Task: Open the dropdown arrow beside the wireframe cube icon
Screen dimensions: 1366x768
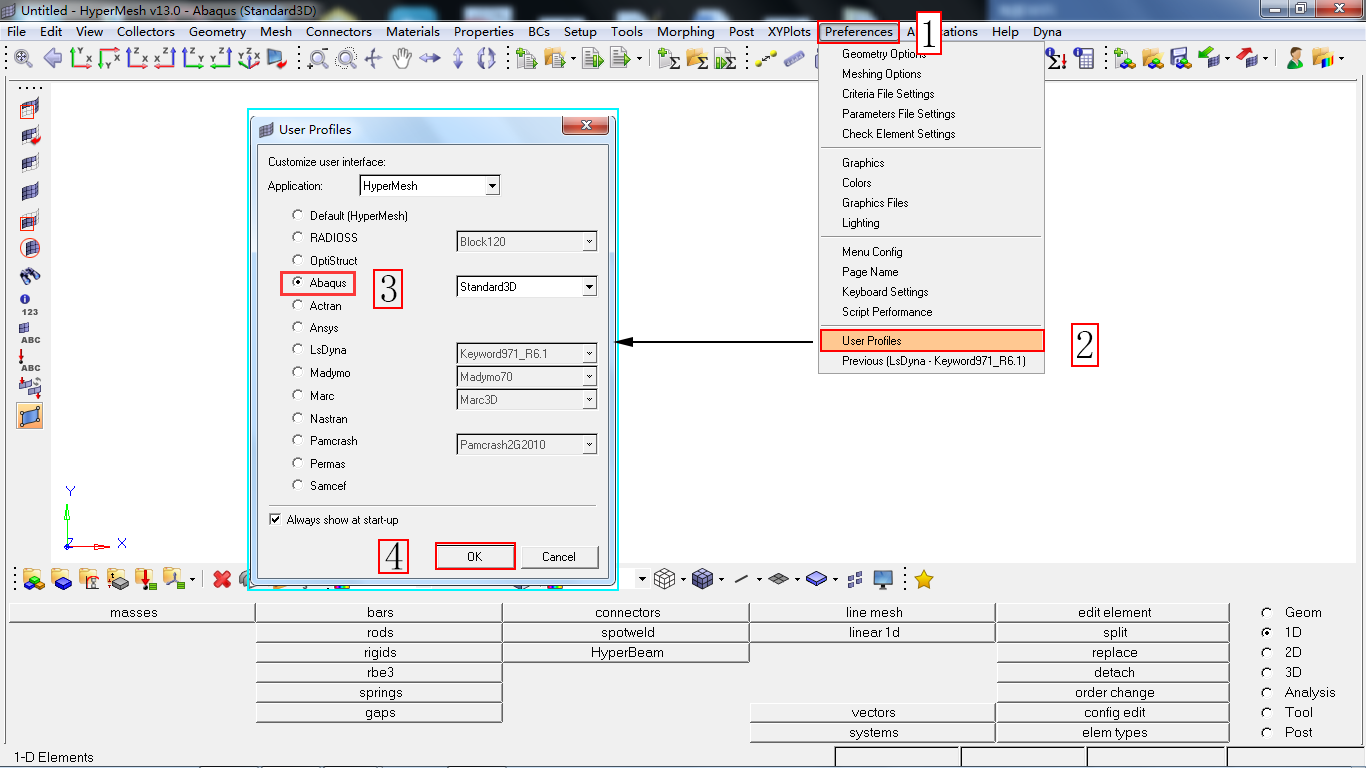Action: point(683,579)
